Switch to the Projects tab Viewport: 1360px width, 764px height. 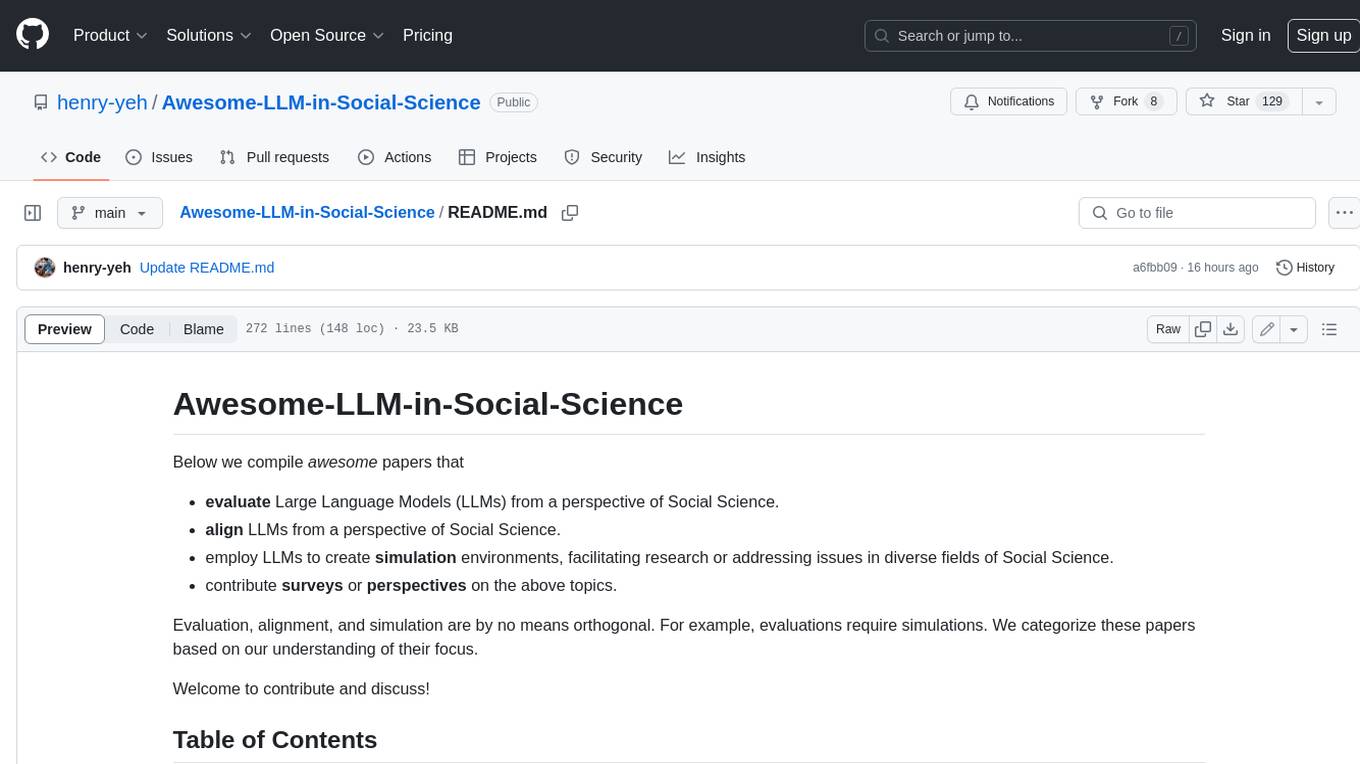click(x=497, y=157)
